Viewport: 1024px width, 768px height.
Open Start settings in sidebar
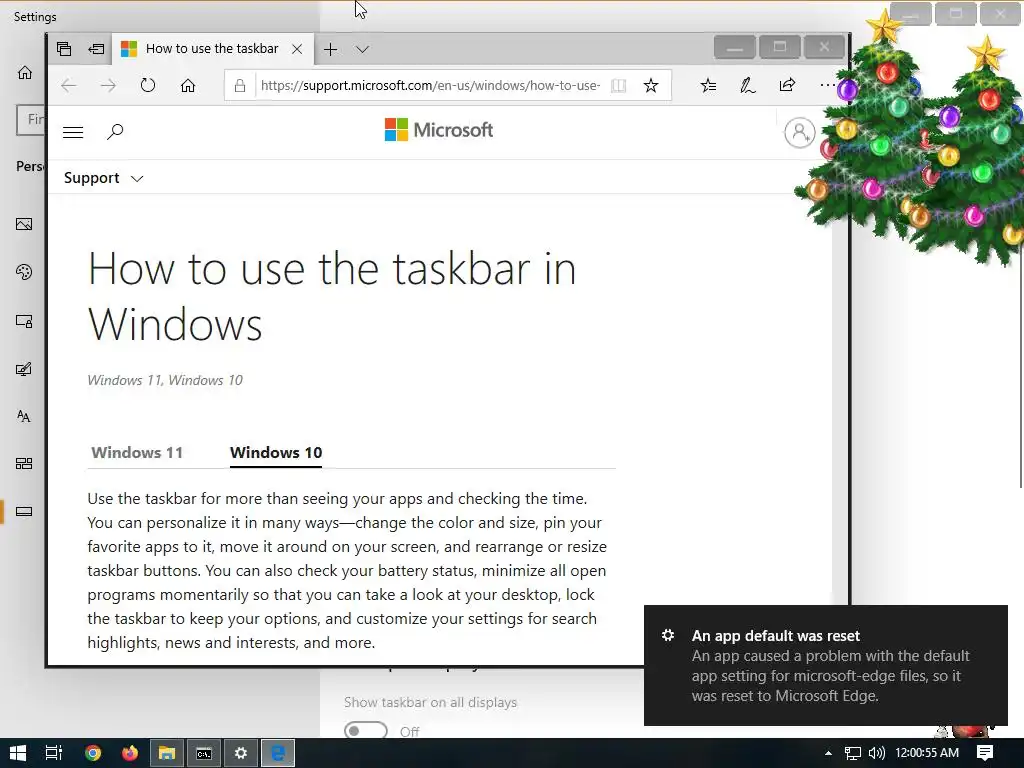click(24, 464)
